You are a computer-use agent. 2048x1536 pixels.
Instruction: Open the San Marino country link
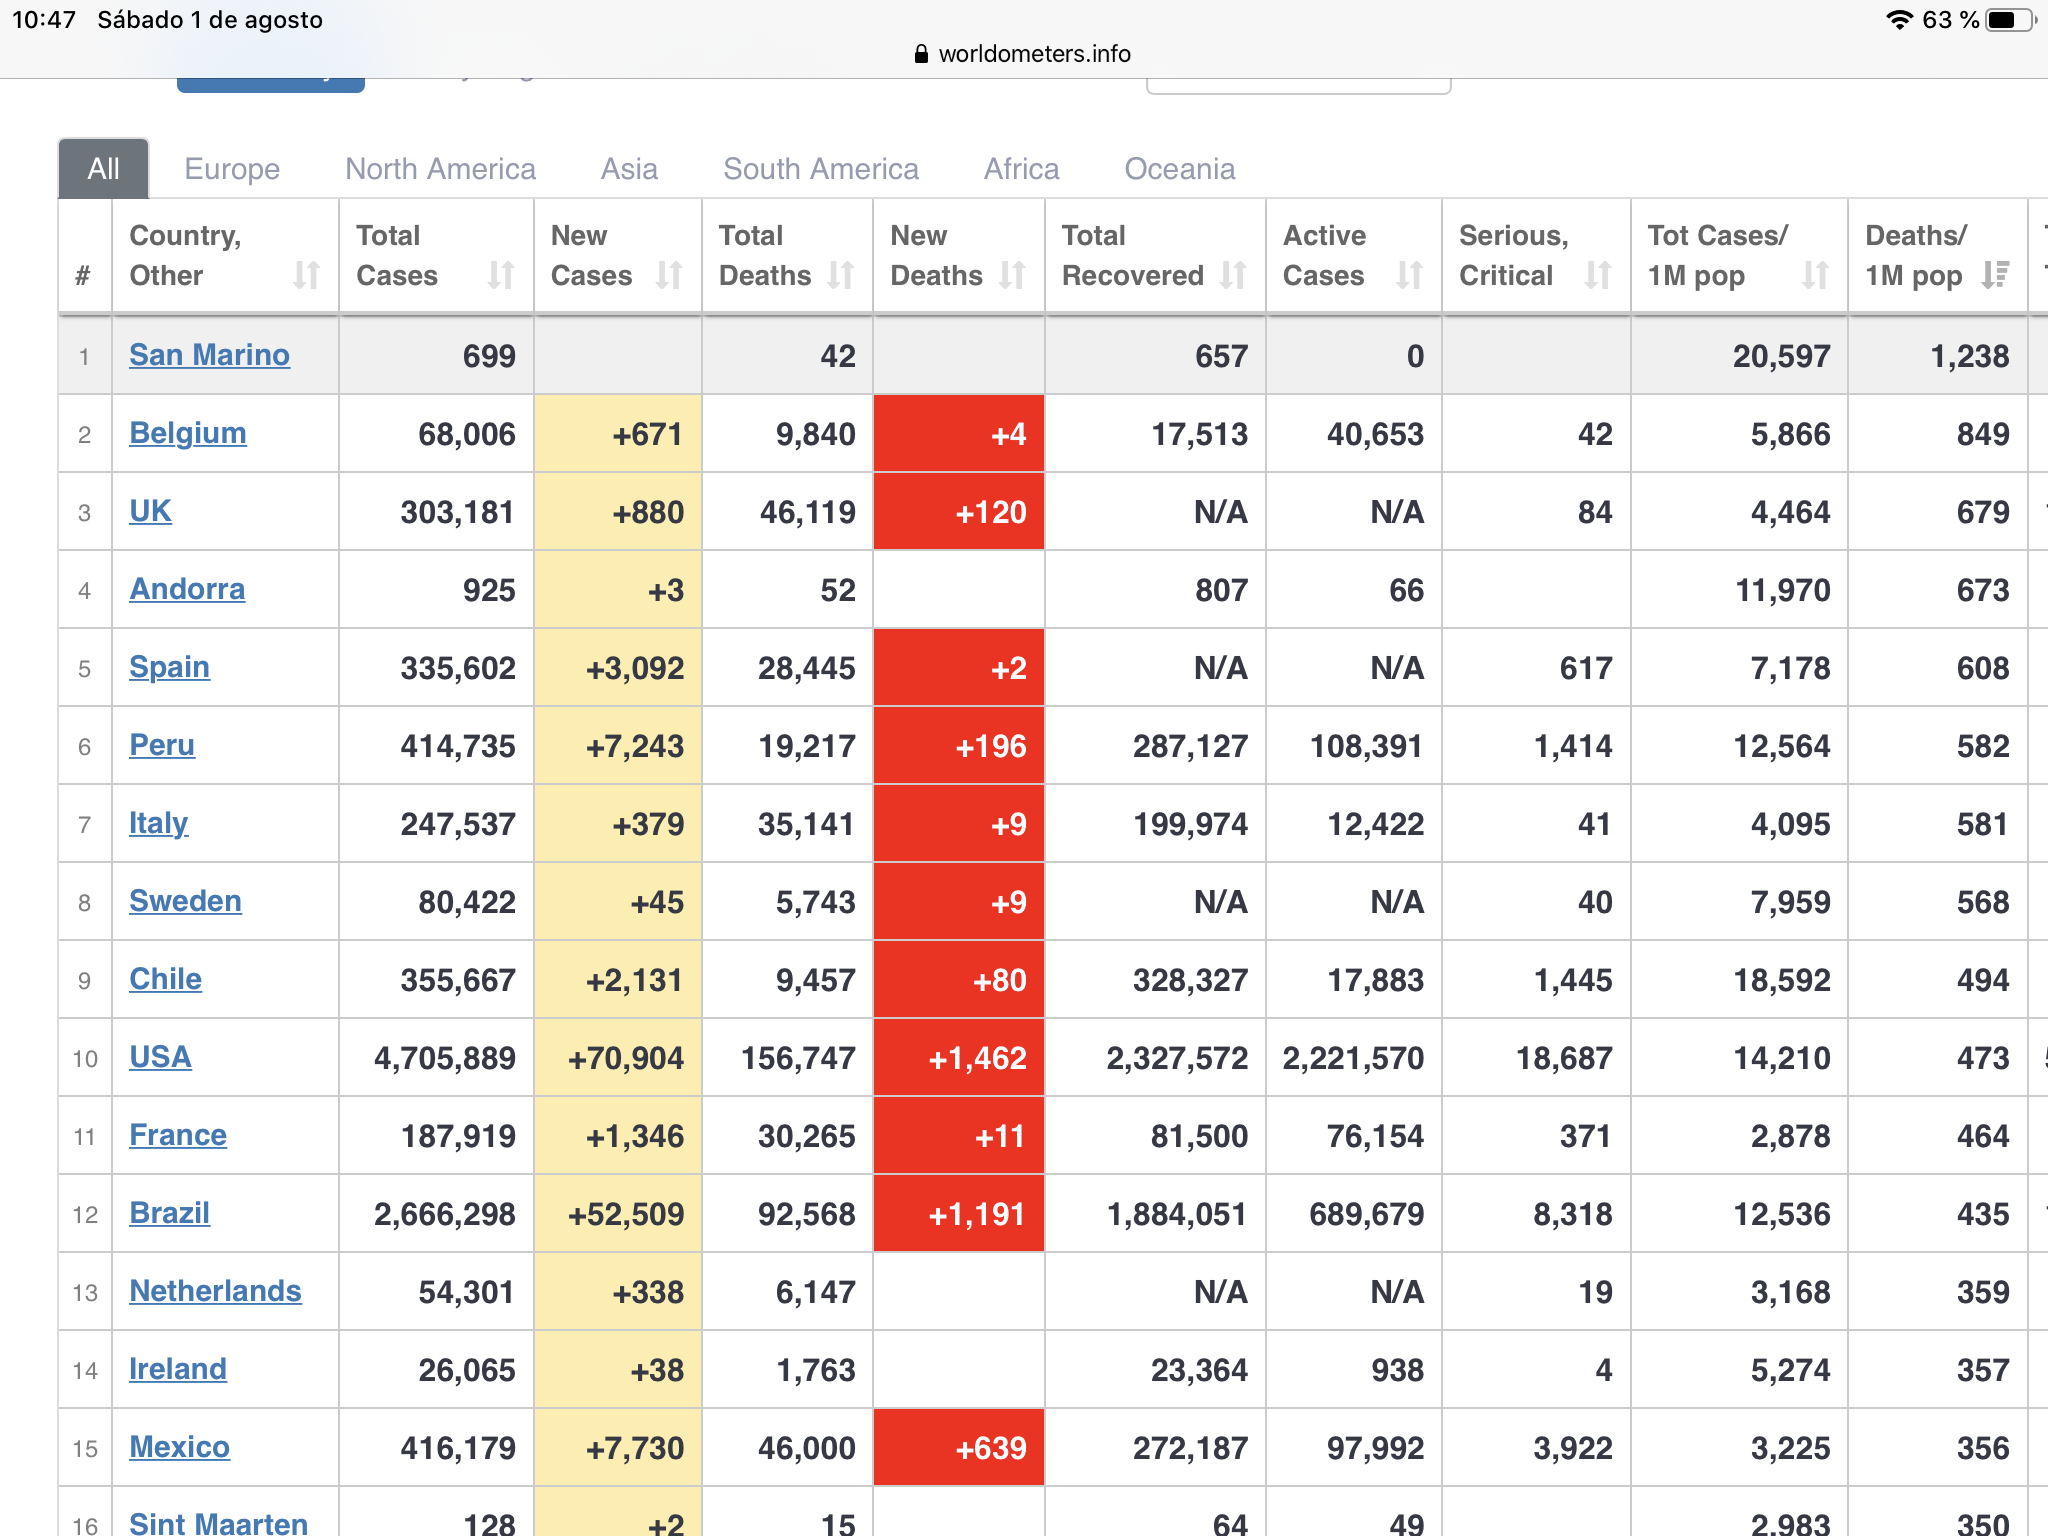coord(209,355)
